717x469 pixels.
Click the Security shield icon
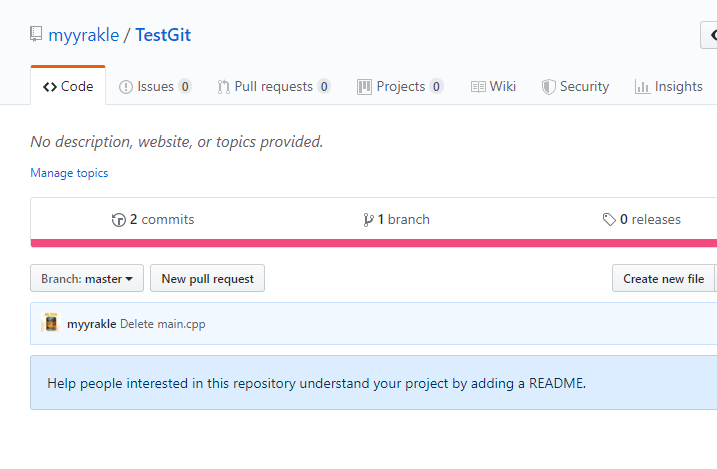[548, 87]
